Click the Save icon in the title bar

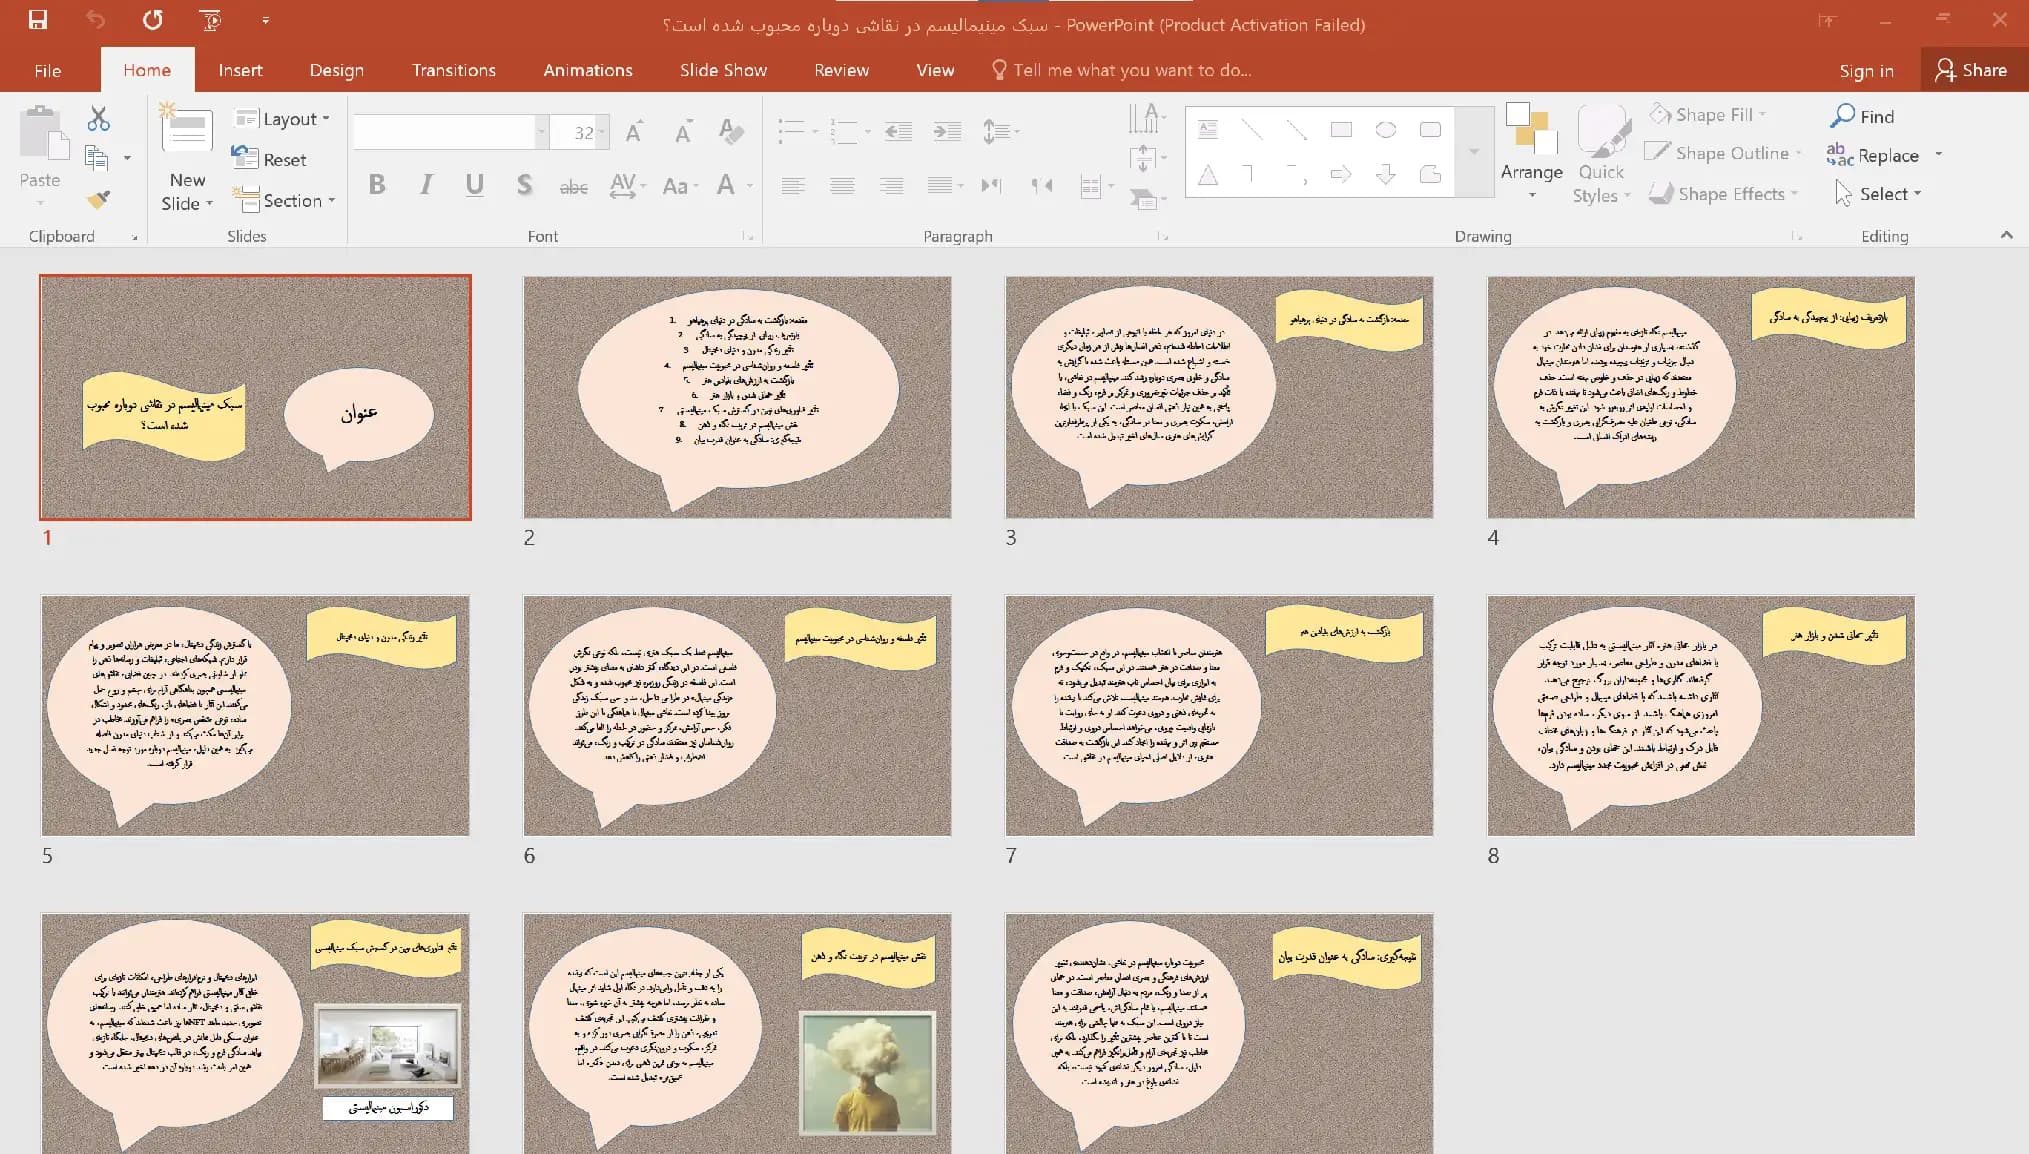[38, 20]
